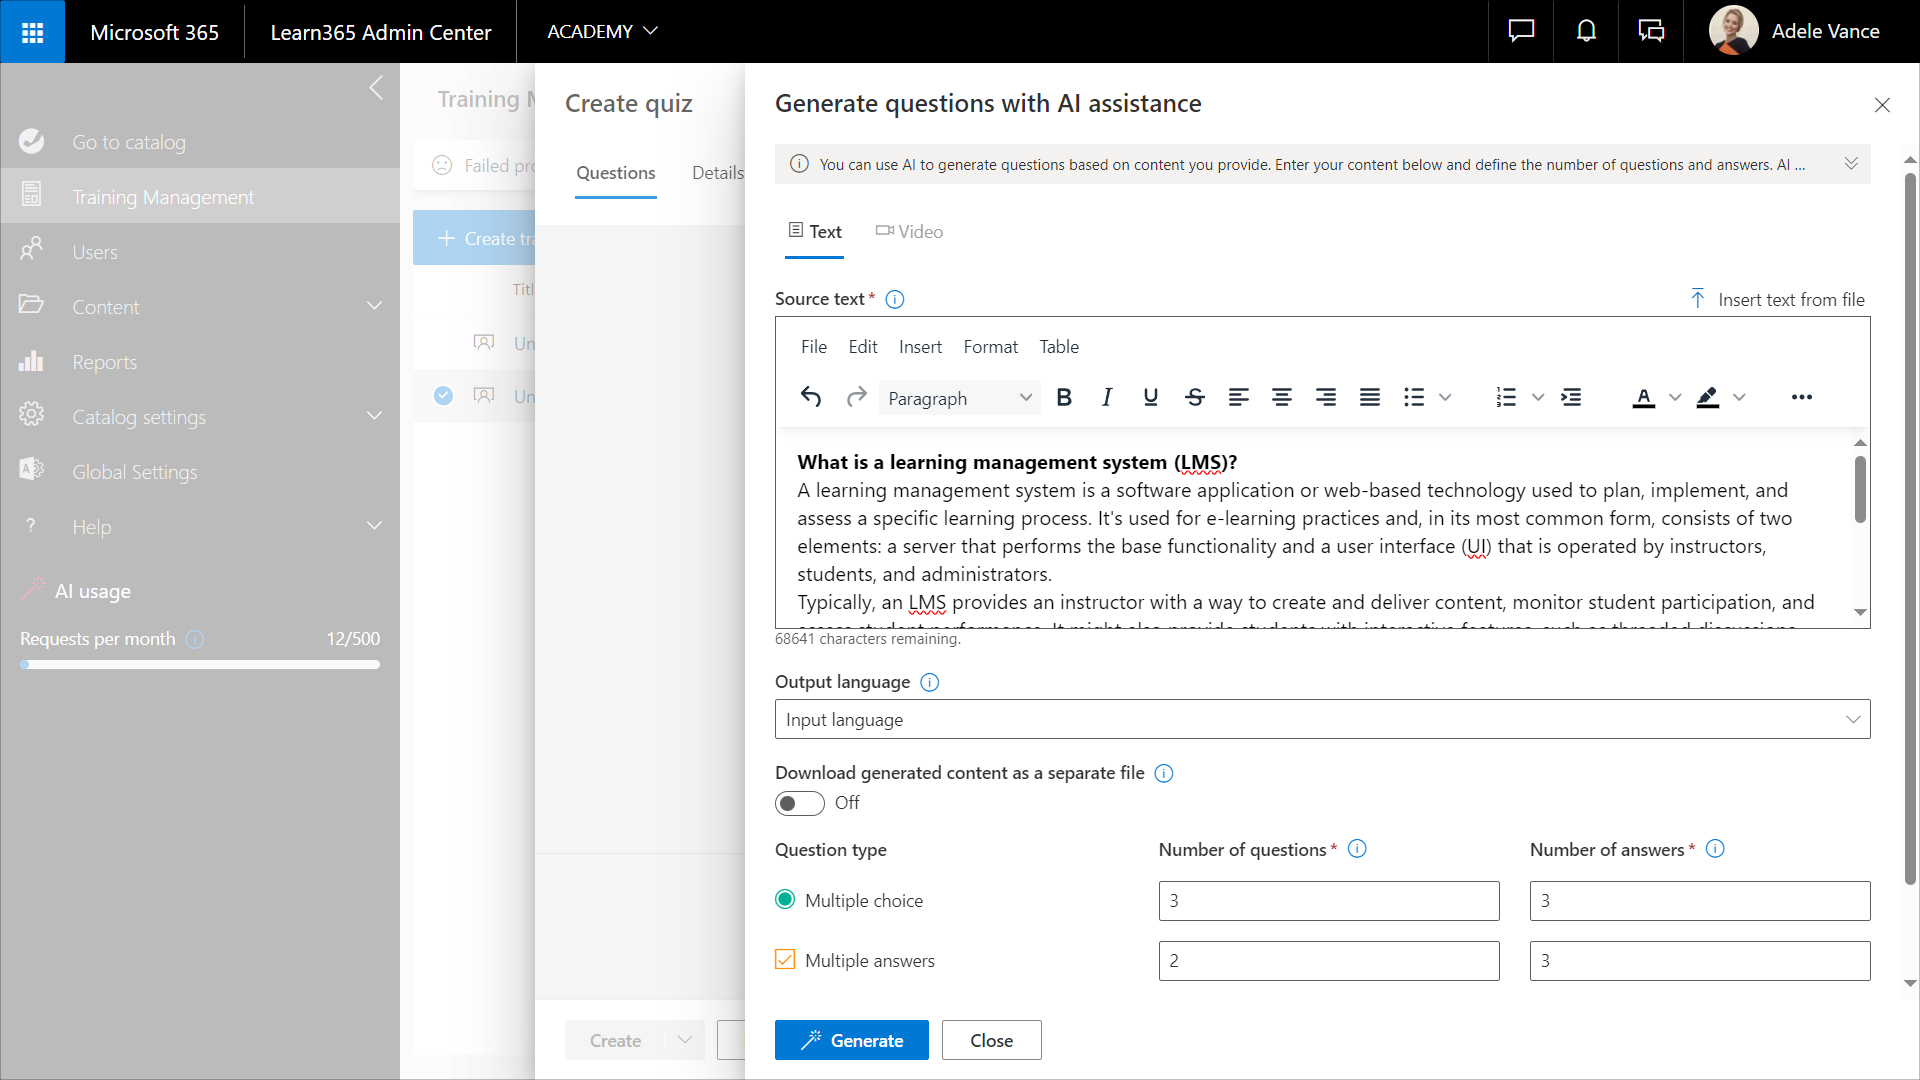Screen dimensions: 1920x1080
Task: Click the Generate button
Action: (851, 1040)
